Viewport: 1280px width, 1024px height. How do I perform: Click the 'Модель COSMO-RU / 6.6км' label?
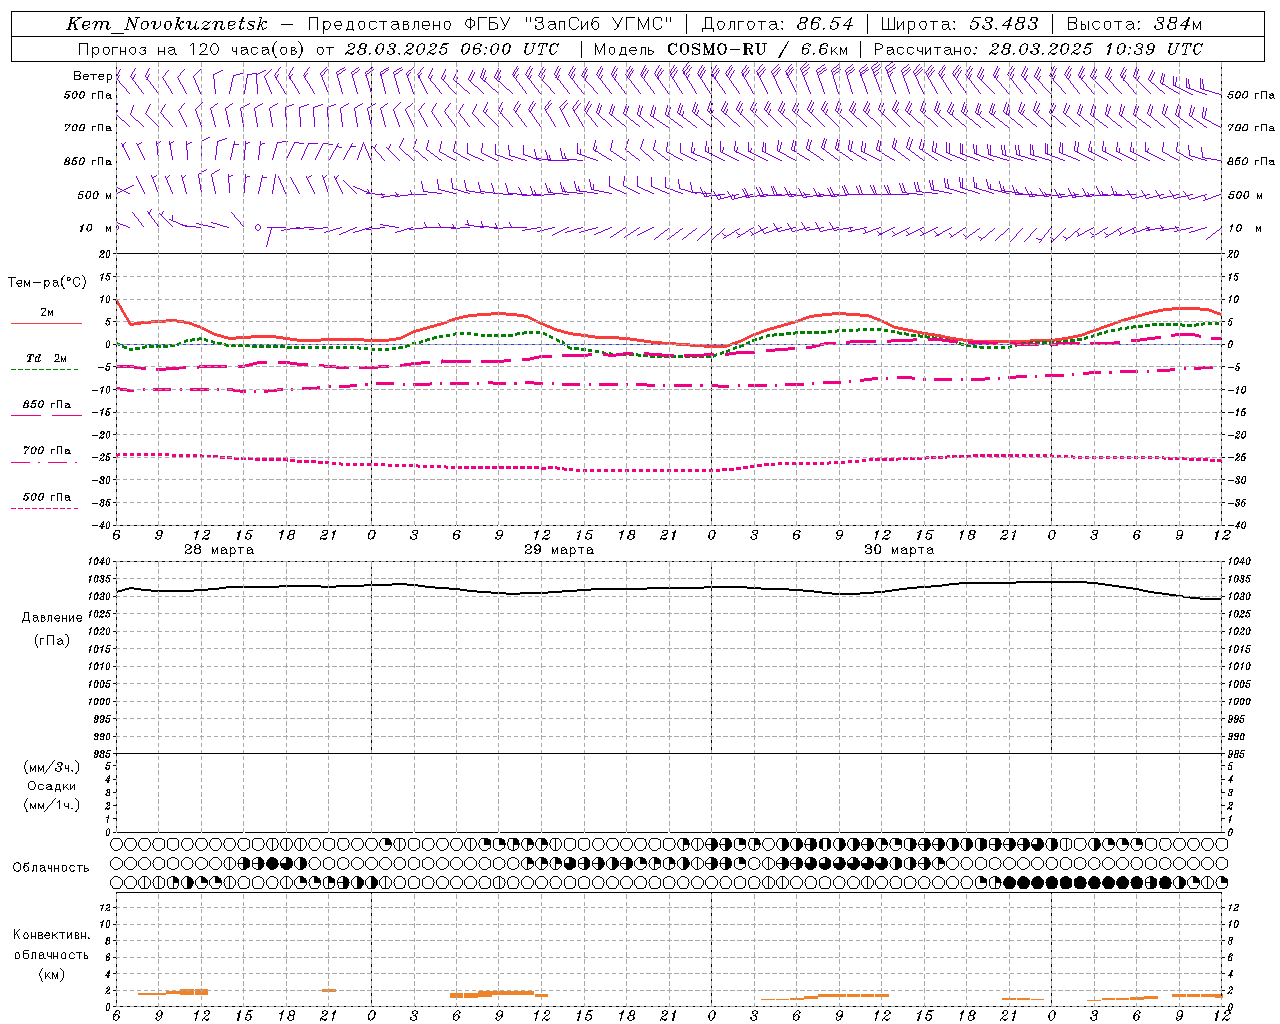coord(721,49)
